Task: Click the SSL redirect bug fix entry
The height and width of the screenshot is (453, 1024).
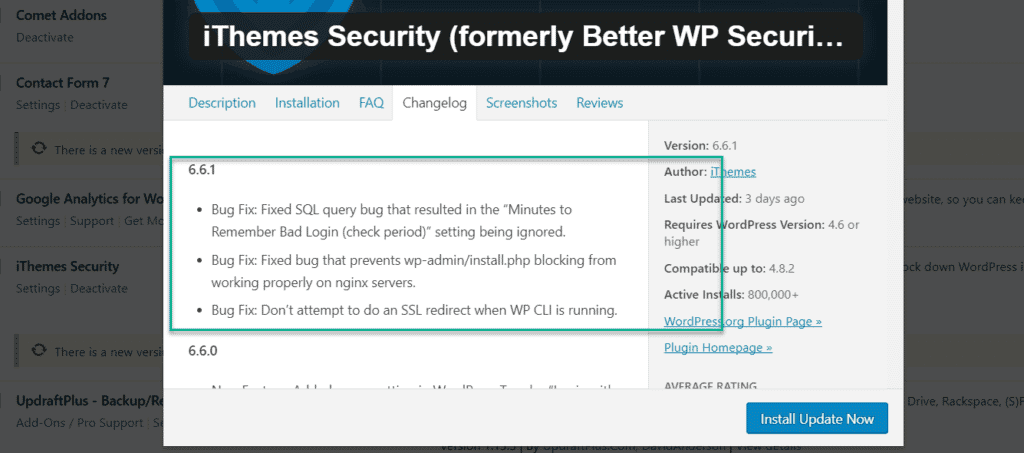Action: [414, 311]
